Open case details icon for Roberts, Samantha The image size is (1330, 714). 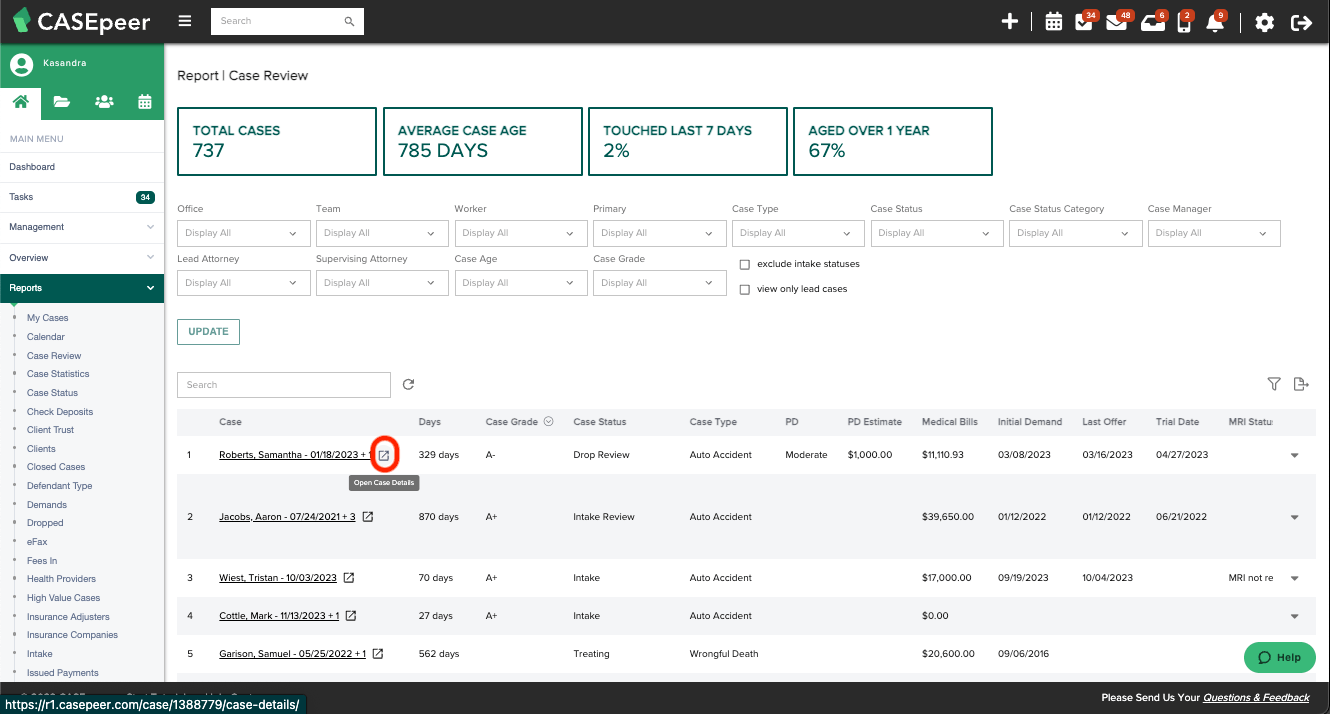384,455
